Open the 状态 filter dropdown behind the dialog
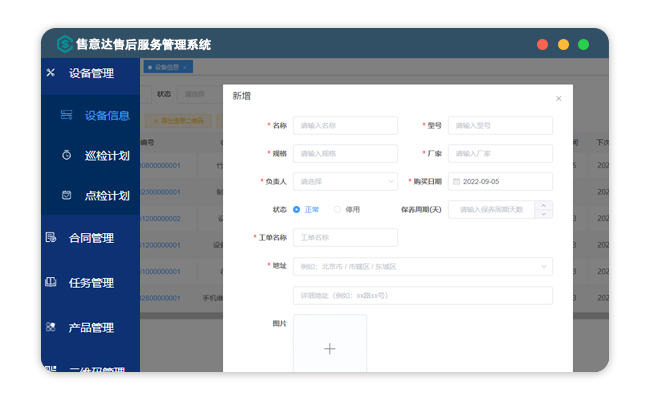650x400 pixels. (200, 94)
